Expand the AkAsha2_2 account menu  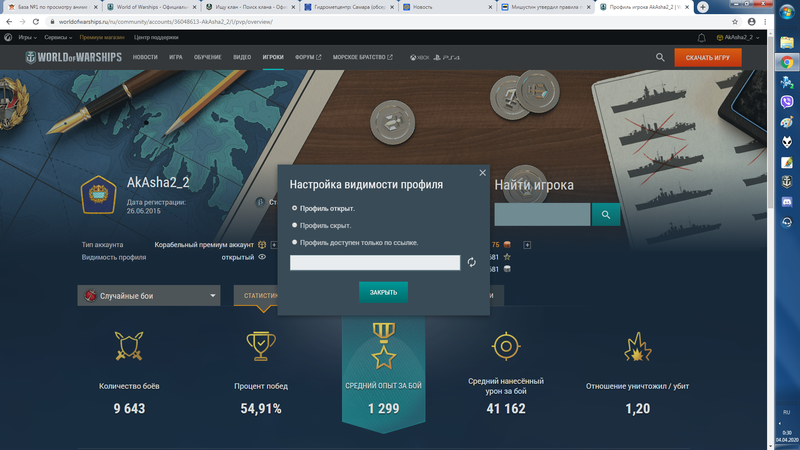738,38
